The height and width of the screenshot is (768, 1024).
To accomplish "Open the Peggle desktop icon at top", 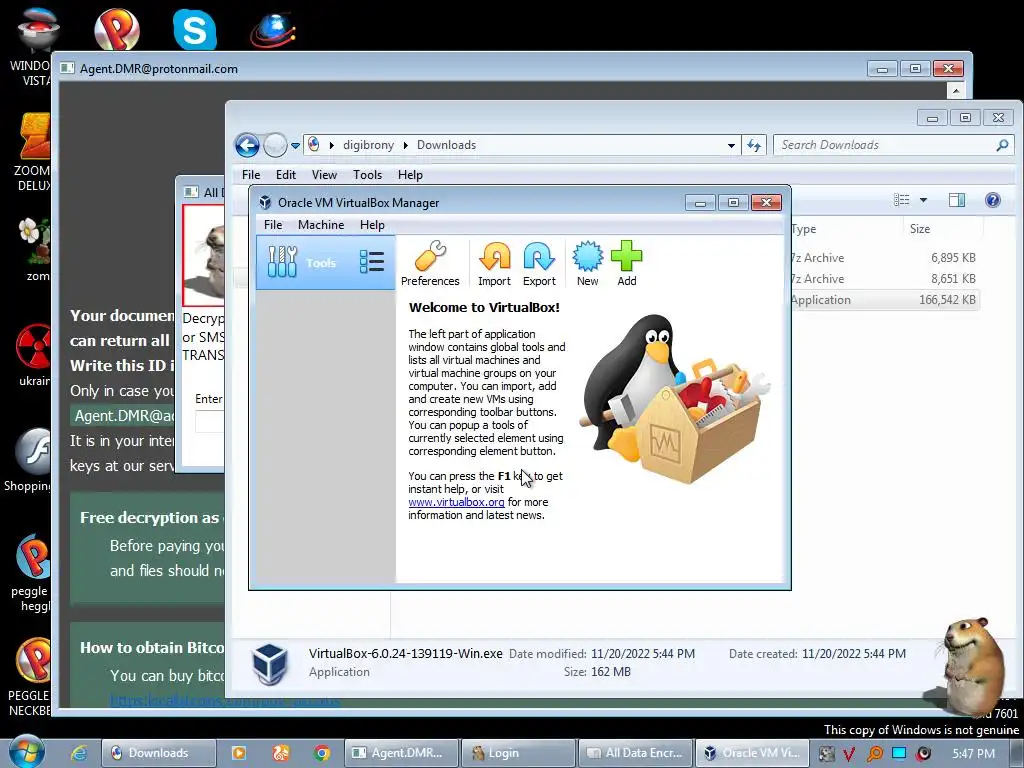I will pyautogui.click(x=116, y=29).
